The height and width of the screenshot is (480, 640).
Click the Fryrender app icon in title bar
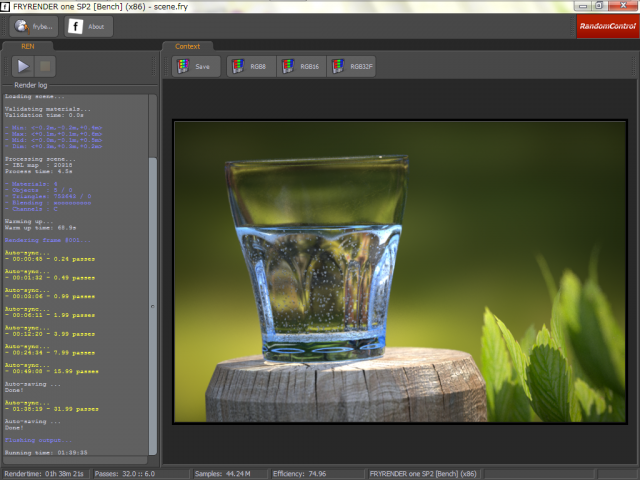click(x=5, y=6)
